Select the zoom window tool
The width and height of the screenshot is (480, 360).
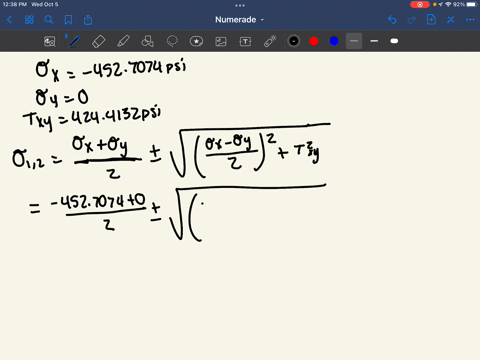click(50, 41)
